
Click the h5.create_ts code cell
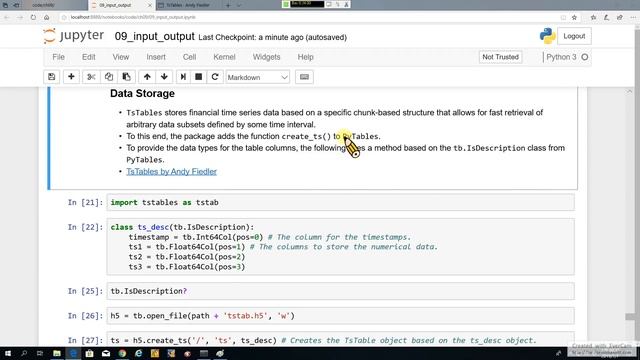point(340,340)
